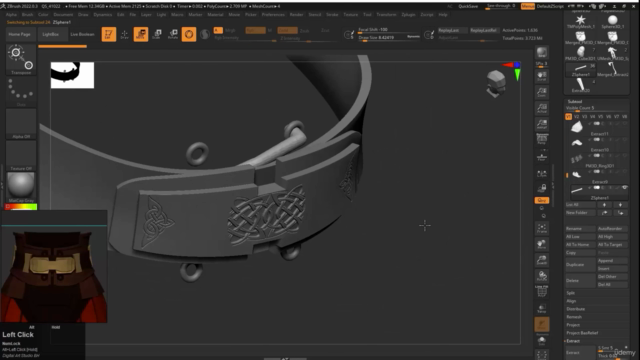Select the Move transform icon
Image resolution: width=640 pixels, height=360 pixels.
141,34
